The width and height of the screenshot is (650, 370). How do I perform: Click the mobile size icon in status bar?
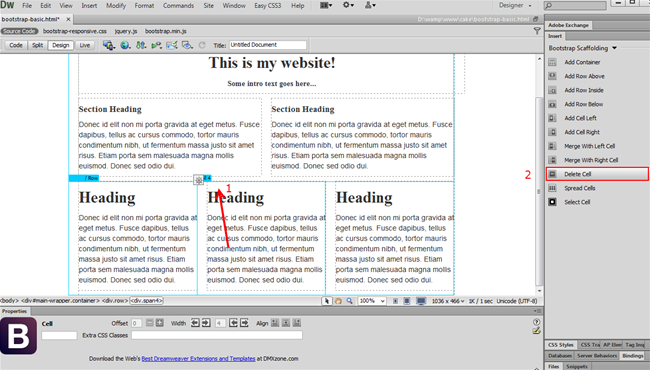pyautogui.click(x=395, y=301)
